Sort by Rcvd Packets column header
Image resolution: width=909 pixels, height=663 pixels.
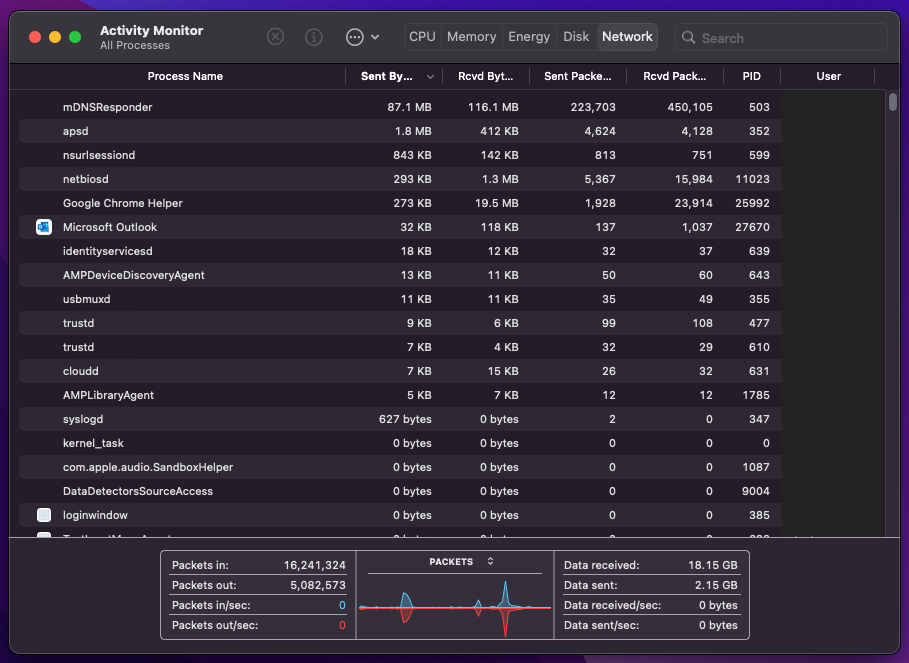pyautogui.click(x=674, y=76)
